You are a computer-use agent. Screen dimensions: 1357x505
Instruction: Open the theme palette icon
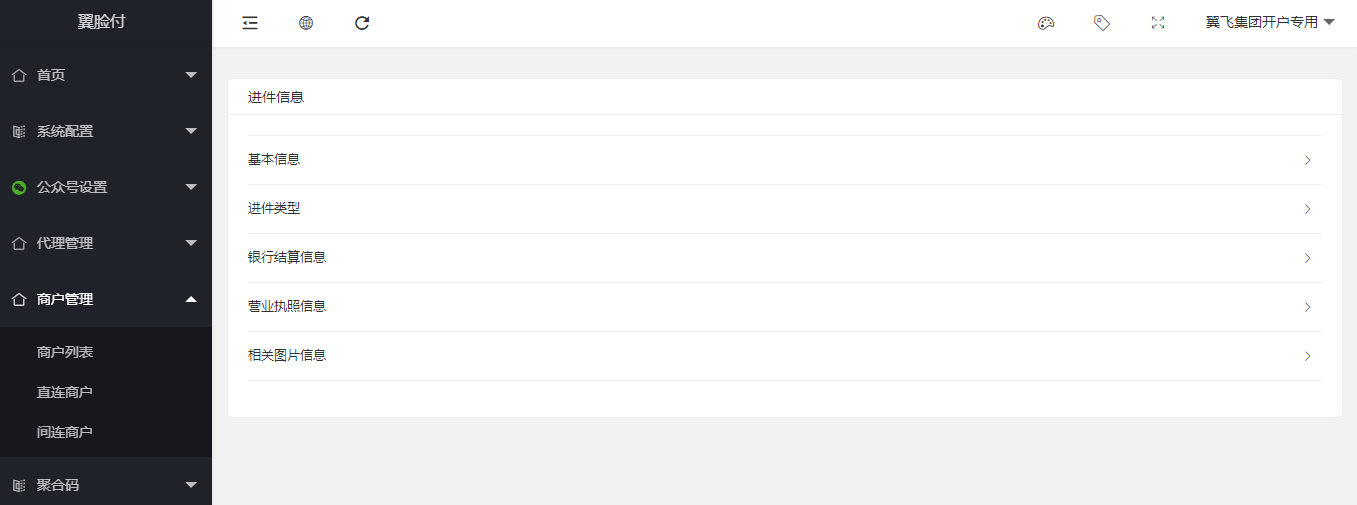coord(1046,23)
